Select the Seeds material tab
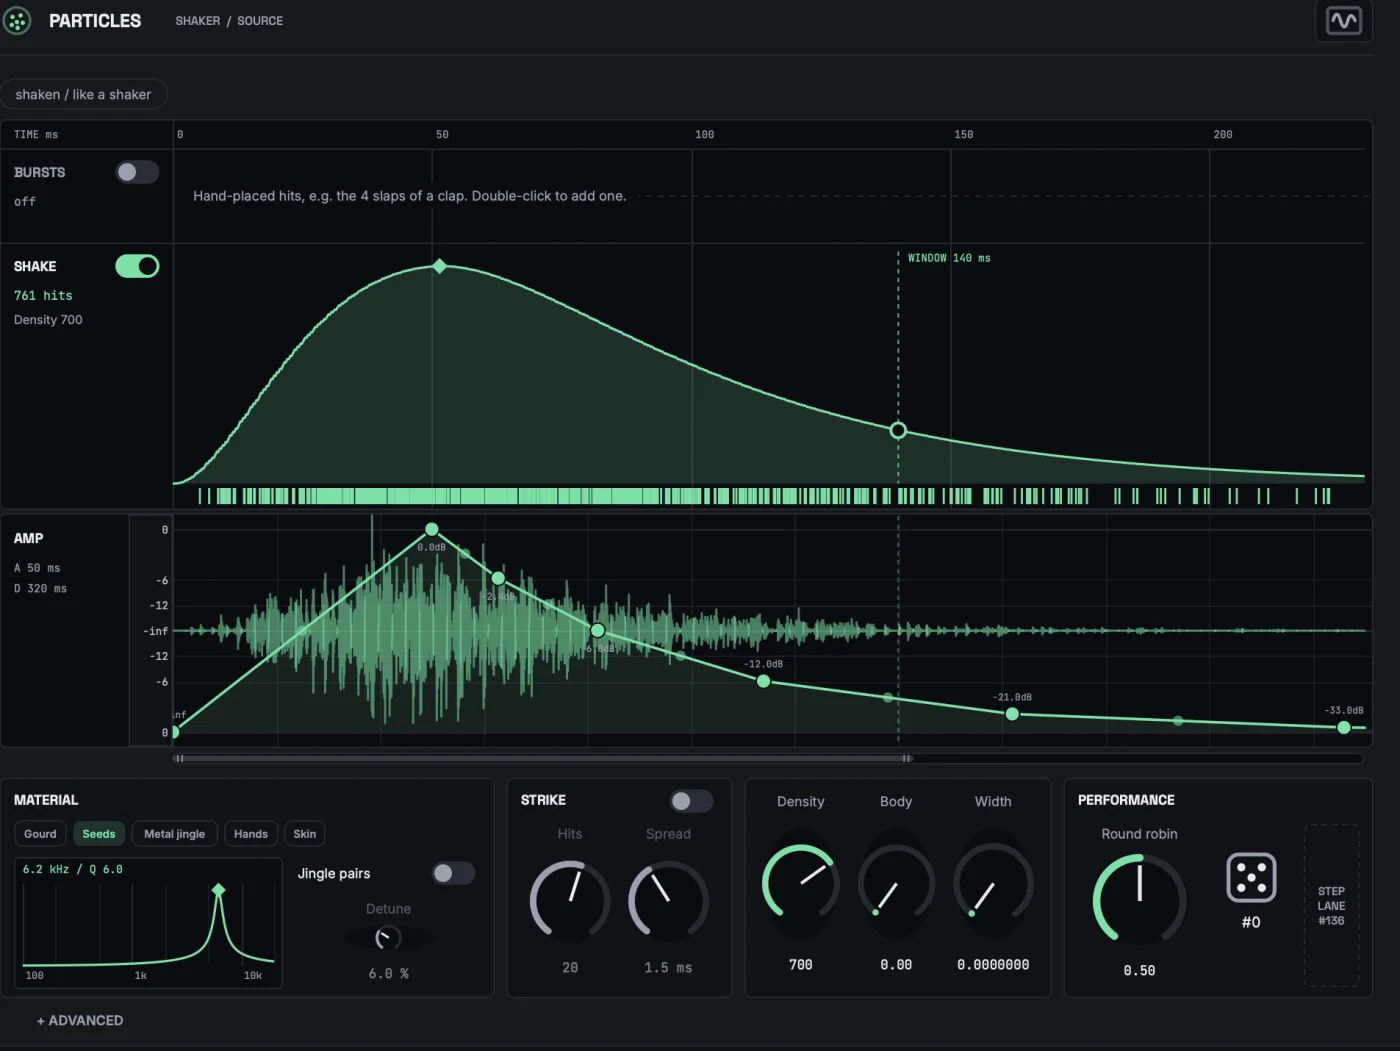 coord(99,834)
